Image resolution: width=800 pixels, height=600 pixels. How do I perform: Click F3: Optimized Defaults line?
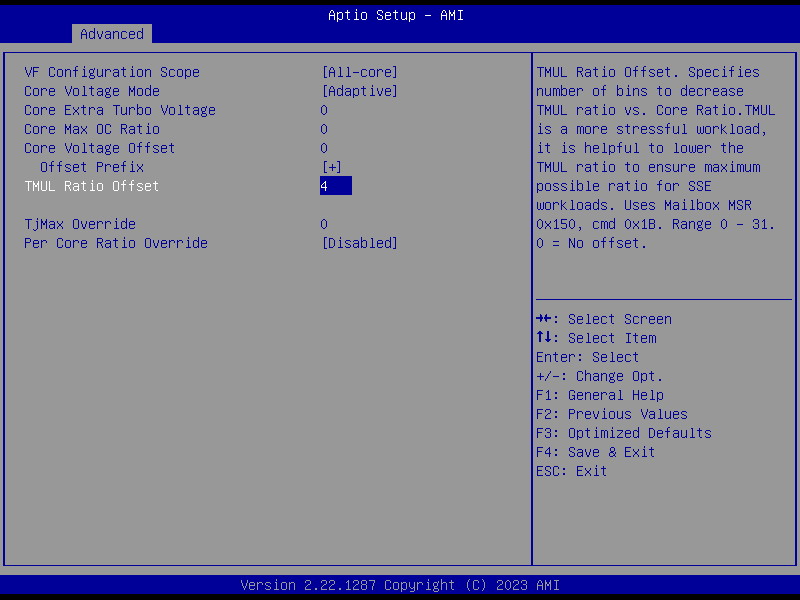(x=623, y=433)
